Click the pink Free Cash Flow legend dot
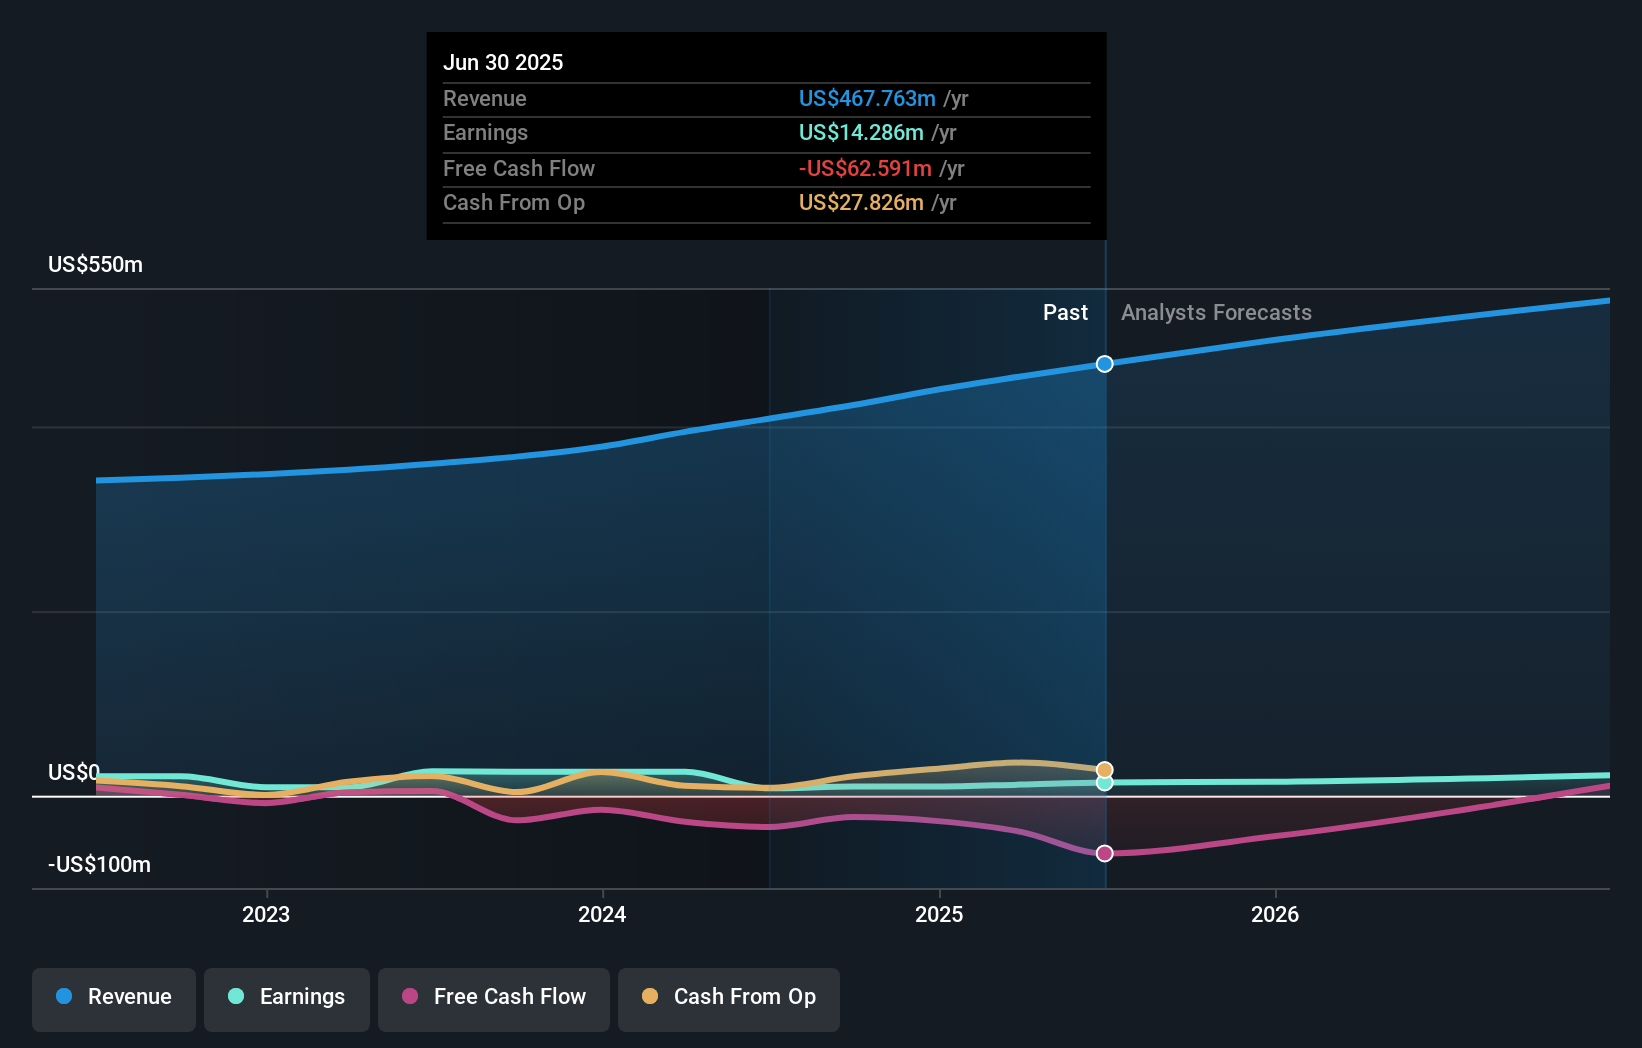The image size is (1642, 1048). coord(409,997)
